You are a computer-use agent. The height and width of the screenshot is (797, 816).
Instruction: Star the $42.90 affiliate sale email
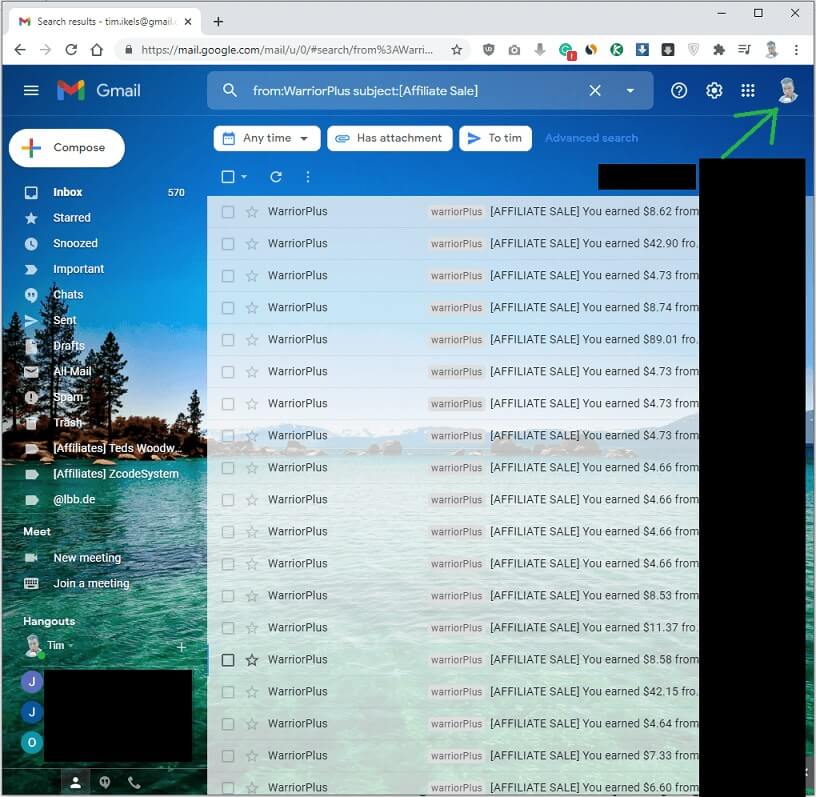pos(252,244)
